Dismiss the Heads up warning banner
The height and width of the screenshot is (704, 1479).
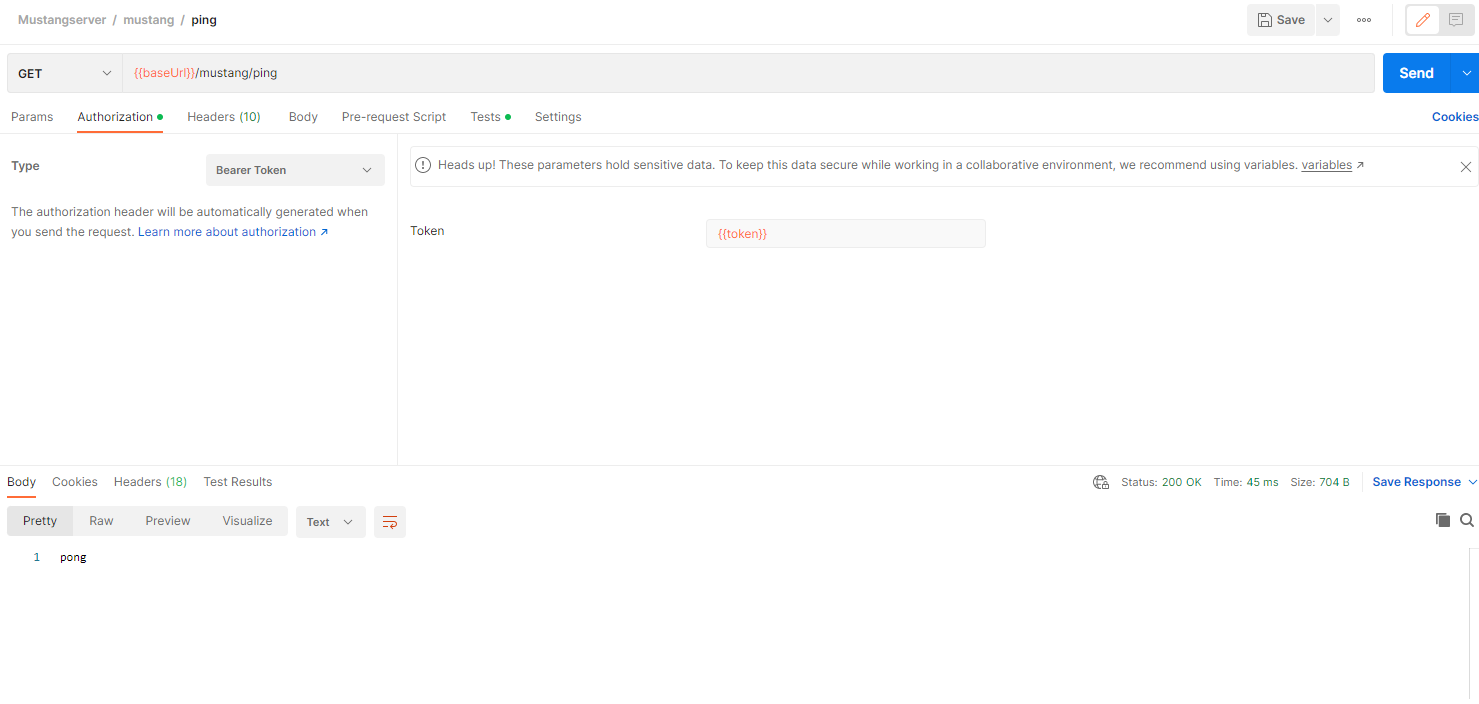click(x=1465, y=167)
